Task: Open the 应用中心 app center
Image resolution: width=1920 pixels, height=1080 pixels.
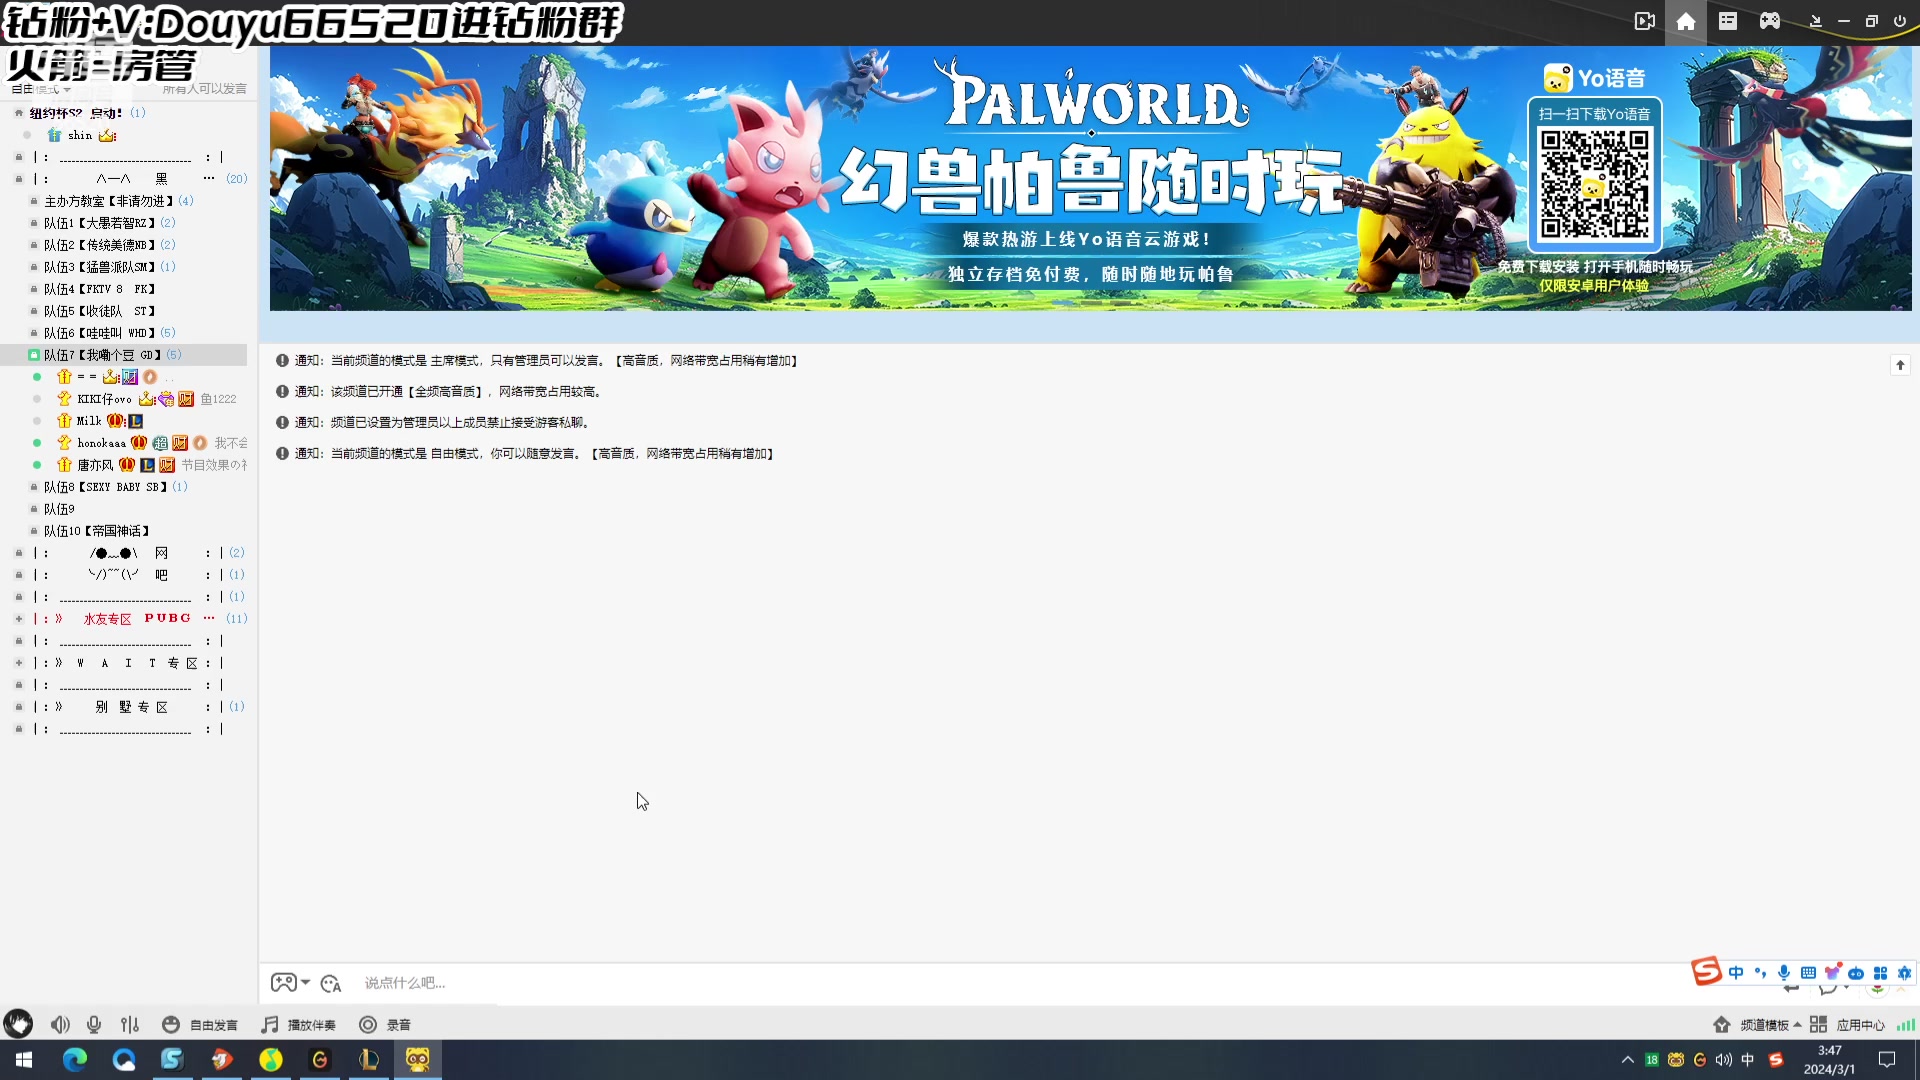Action: [x=1847, y=1025]
